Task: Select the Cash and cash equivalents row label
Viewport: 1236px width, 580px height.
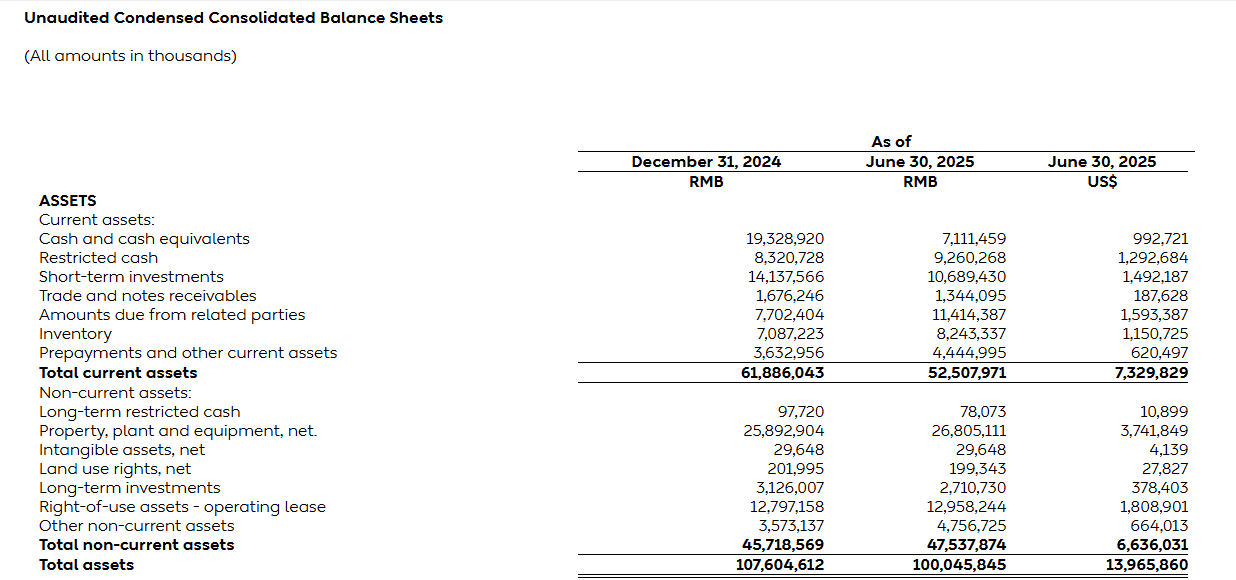Action: click(x=144, y=239)
